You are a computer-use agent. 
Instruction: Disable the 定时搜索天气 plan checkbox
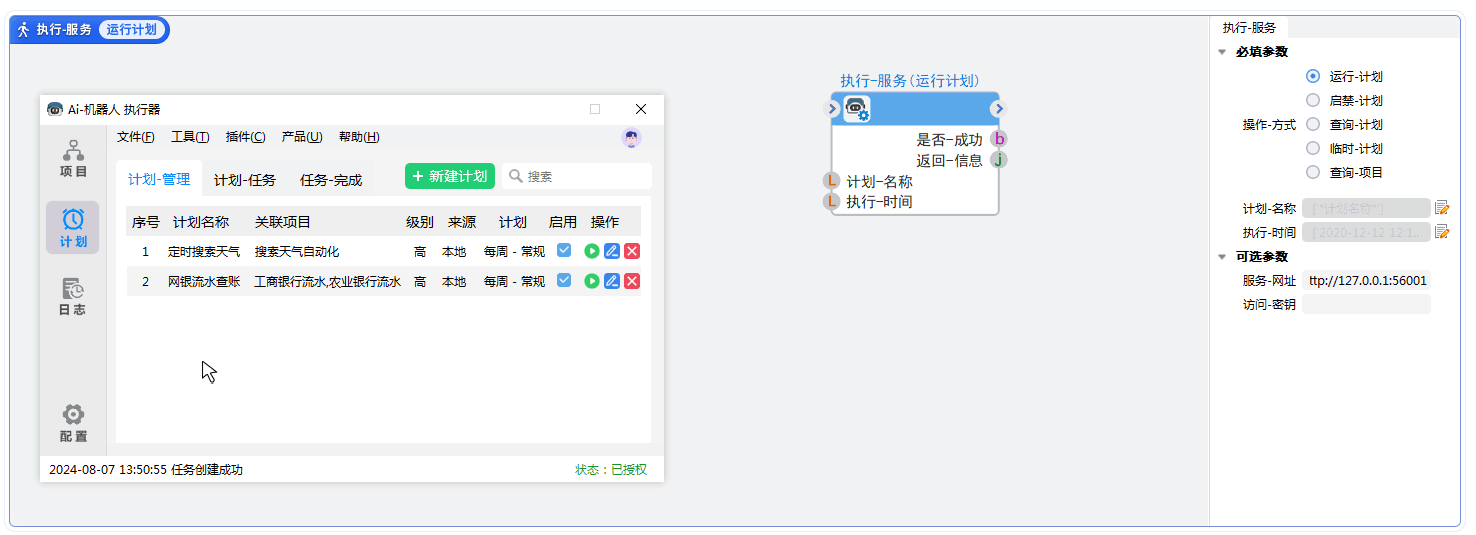tap(564, 251)
